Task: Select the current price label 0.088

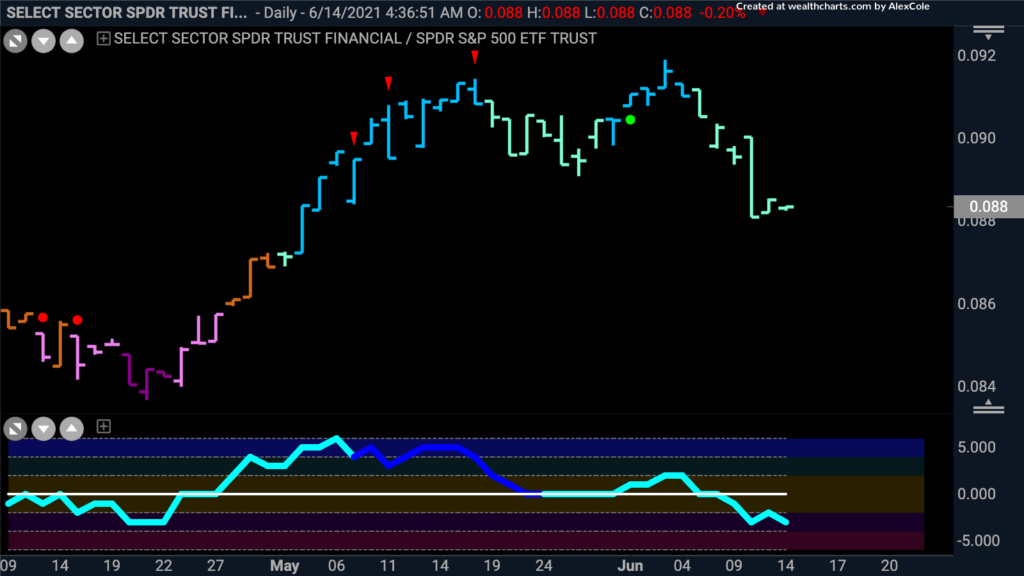Action: [x=988, y=206]
